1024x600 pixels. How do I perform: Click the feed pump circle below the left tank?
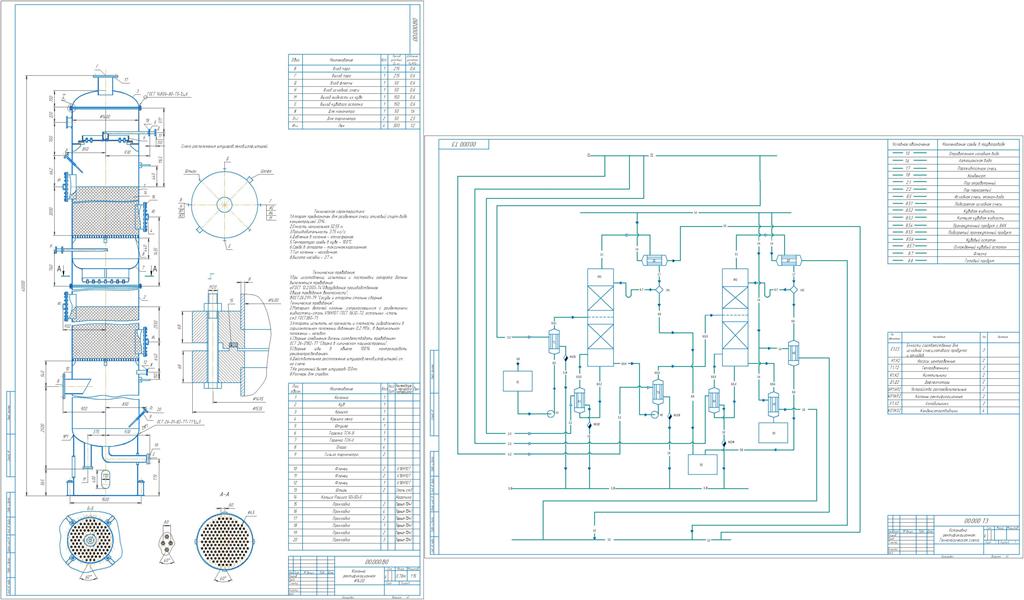click(550, 413)
